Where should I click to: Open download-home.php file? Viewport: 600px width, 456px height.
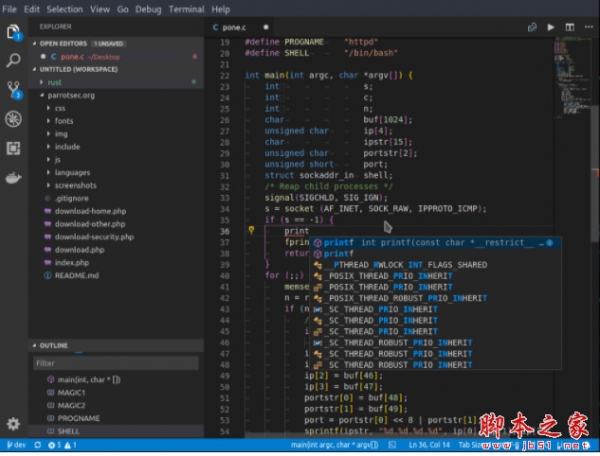(x=116, y=211)
